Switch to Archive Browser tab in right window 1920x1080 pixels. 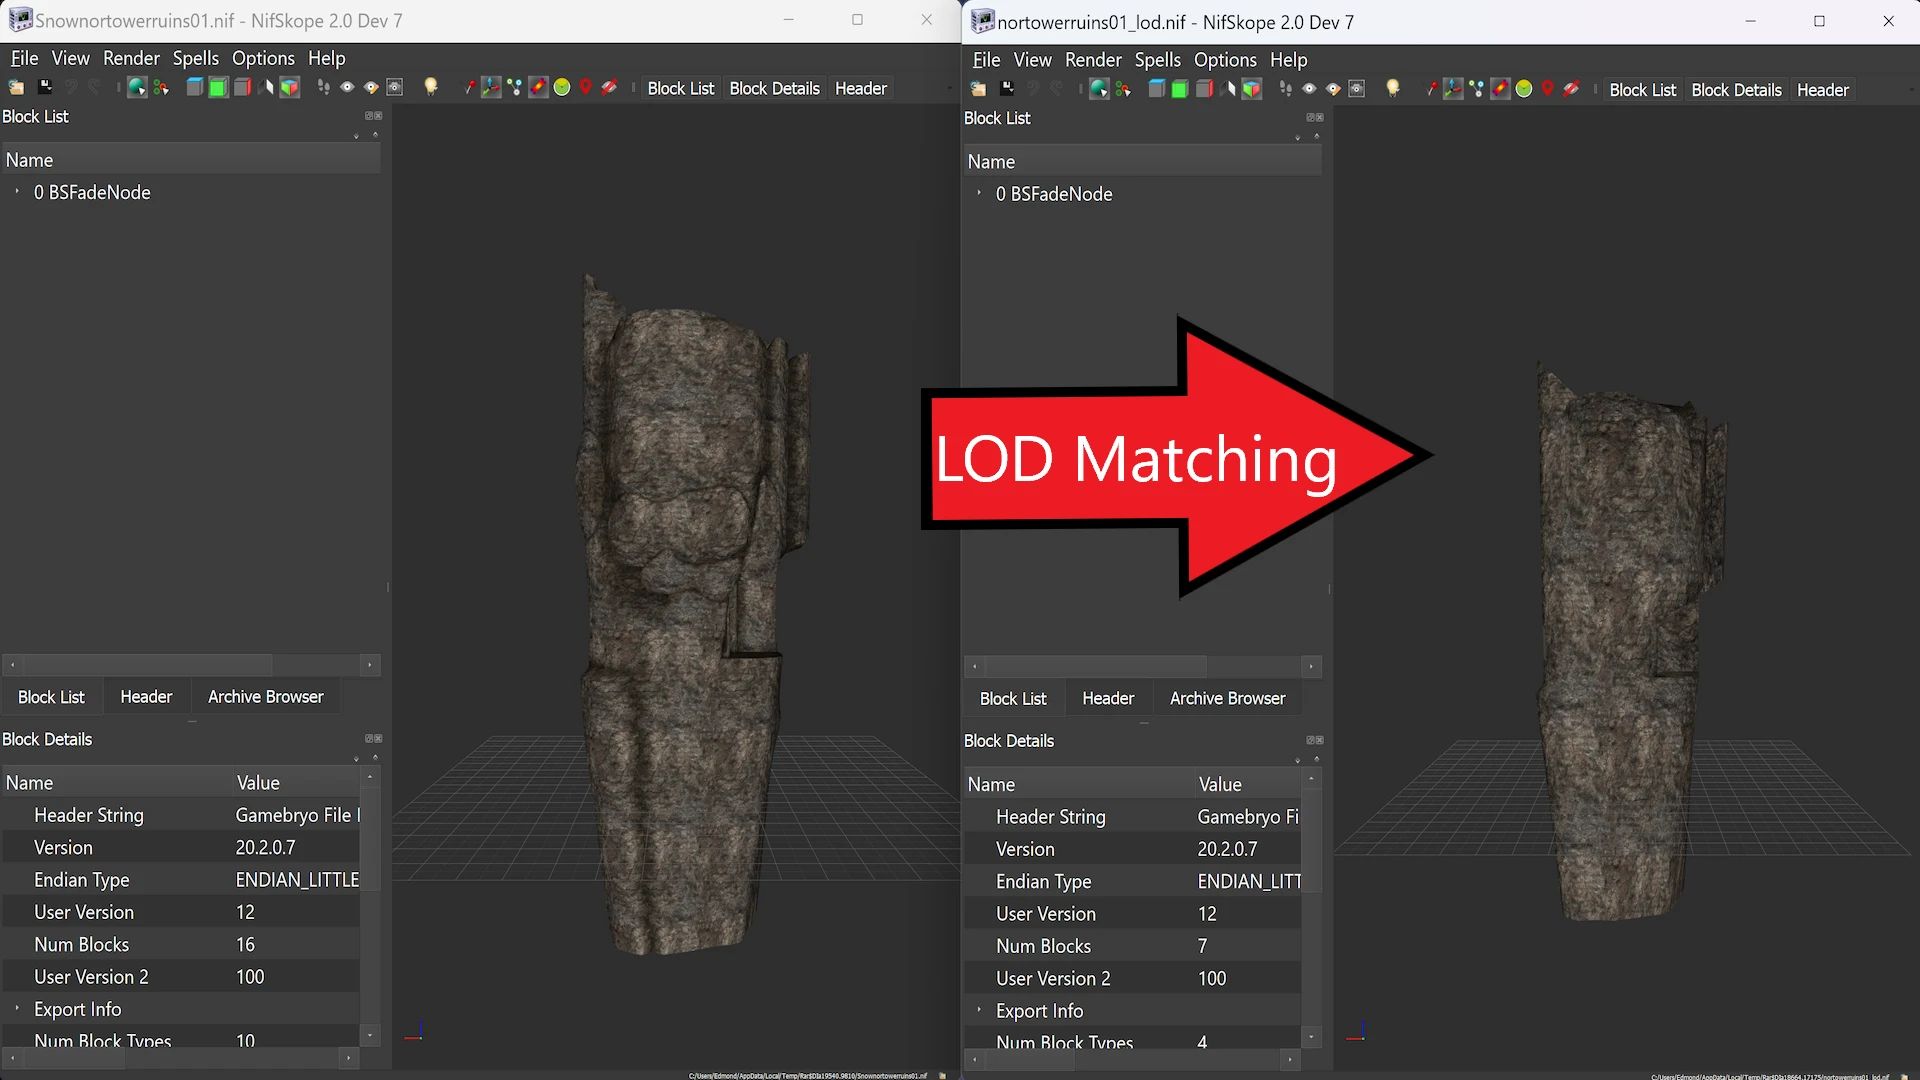[x=1227, y=698]
